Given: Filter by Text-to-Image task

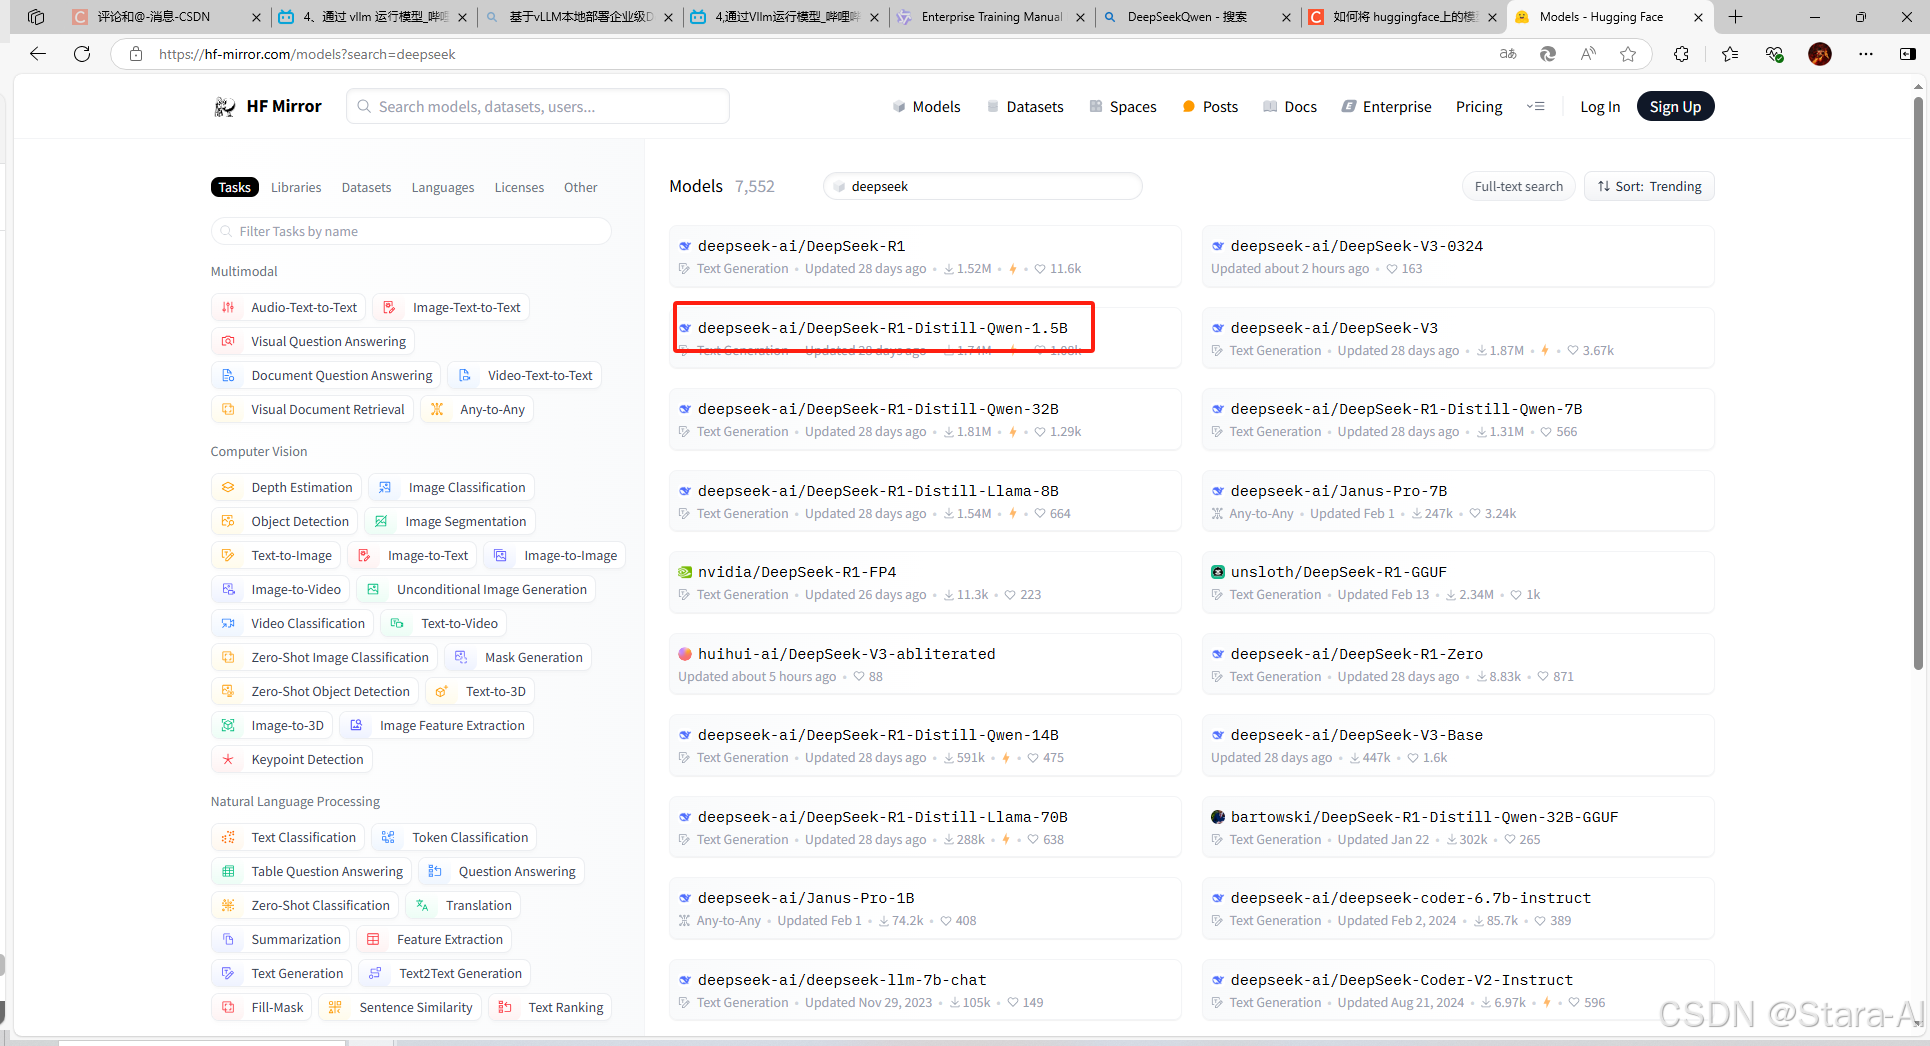Looking at the screenshot, I should tap(276, 555).
